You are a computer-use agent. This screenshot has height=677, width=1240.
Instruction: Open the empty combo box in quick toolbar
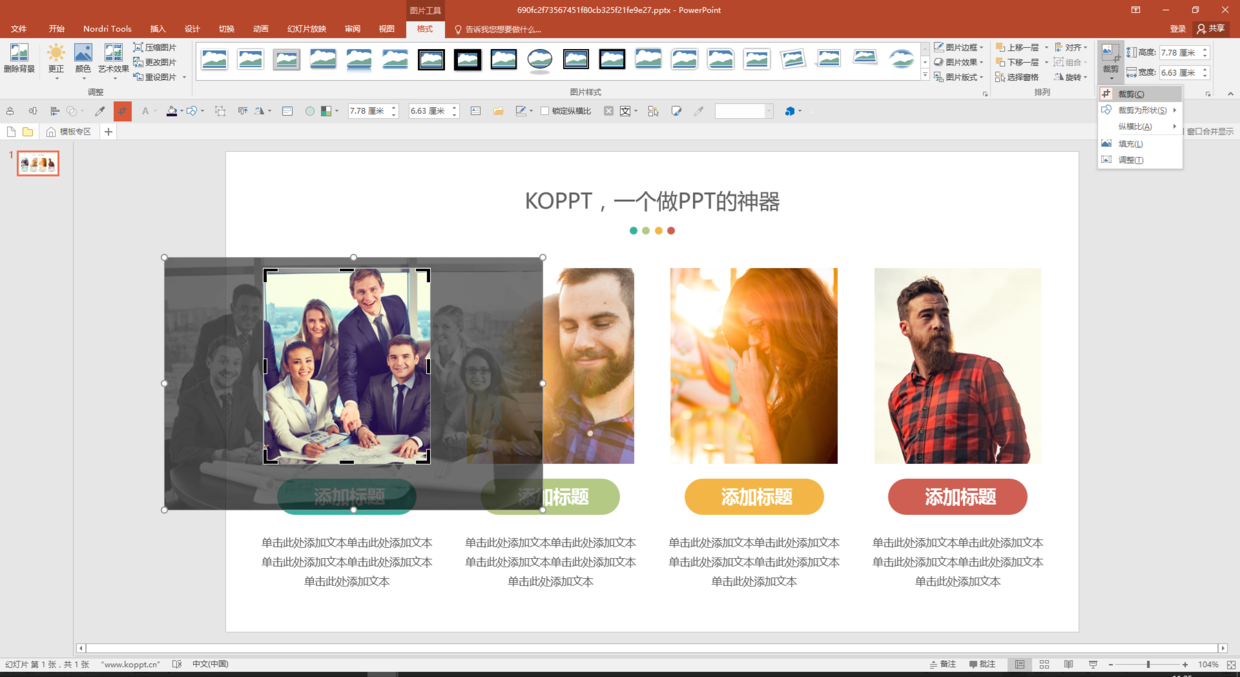tap(744, 111)
